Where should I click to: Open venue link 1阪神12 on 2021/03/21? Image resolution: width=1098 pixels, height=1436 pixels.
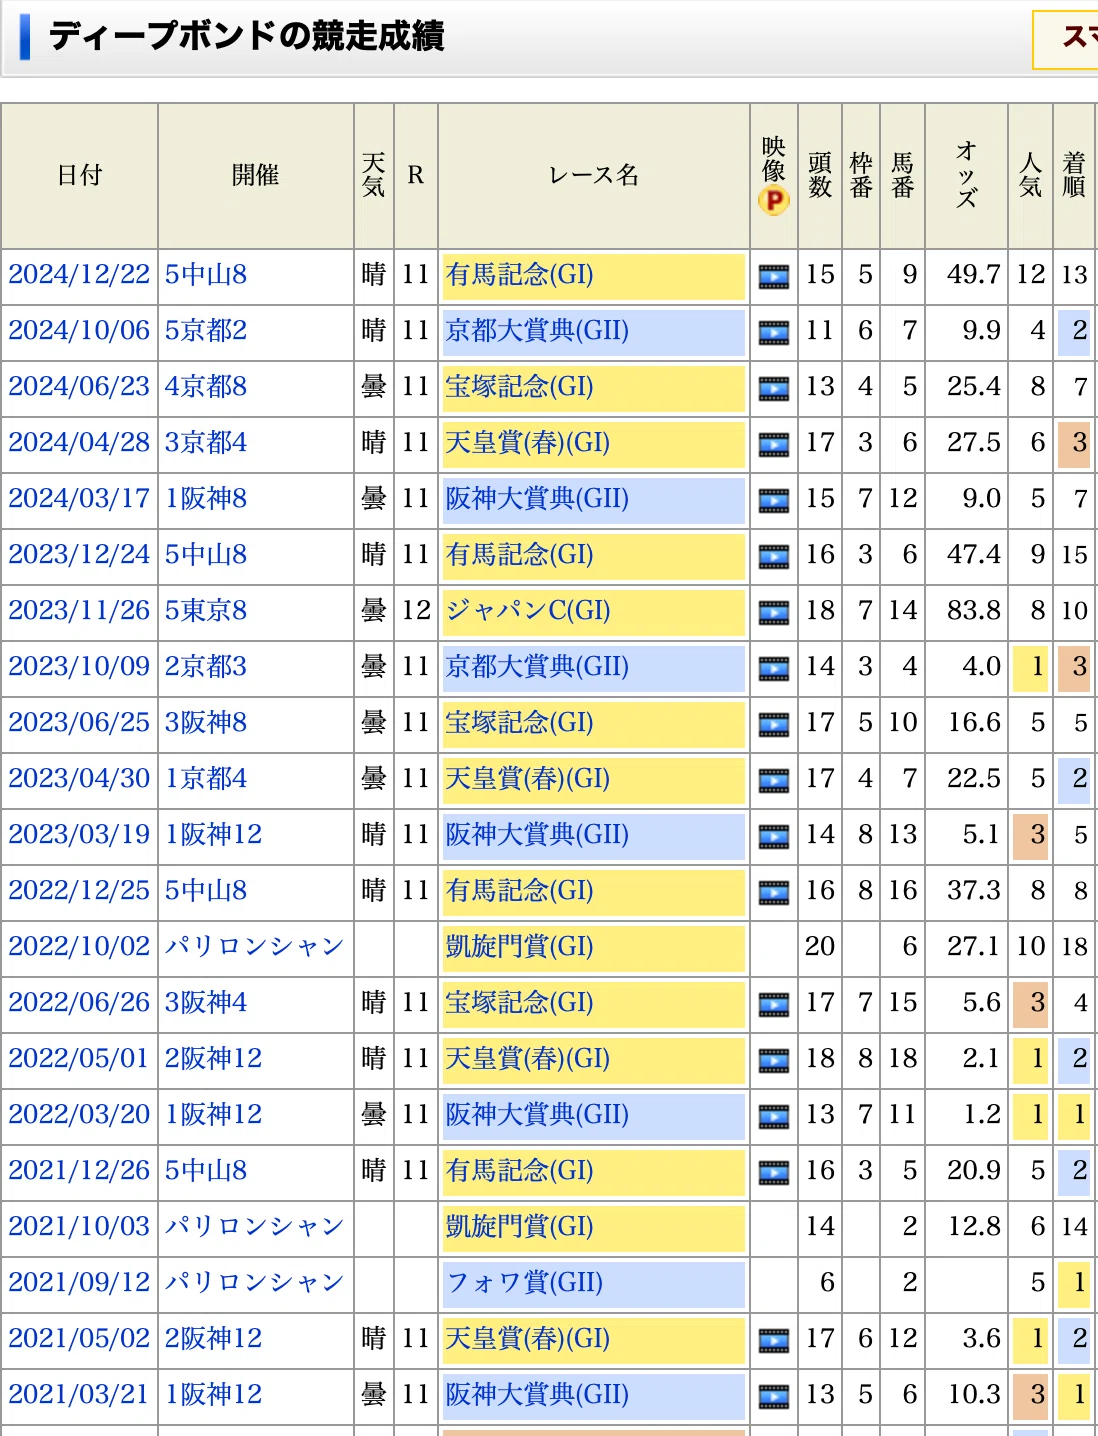[x=214, y=1395]
